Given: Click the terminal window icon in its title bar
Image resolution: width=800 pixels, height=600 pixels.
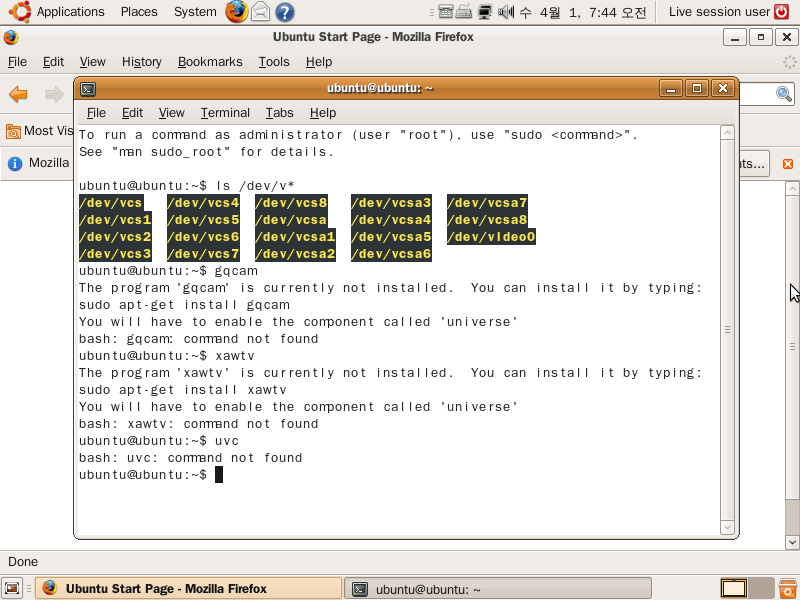Looking at the screenshot, I should [x=88, y=89].
